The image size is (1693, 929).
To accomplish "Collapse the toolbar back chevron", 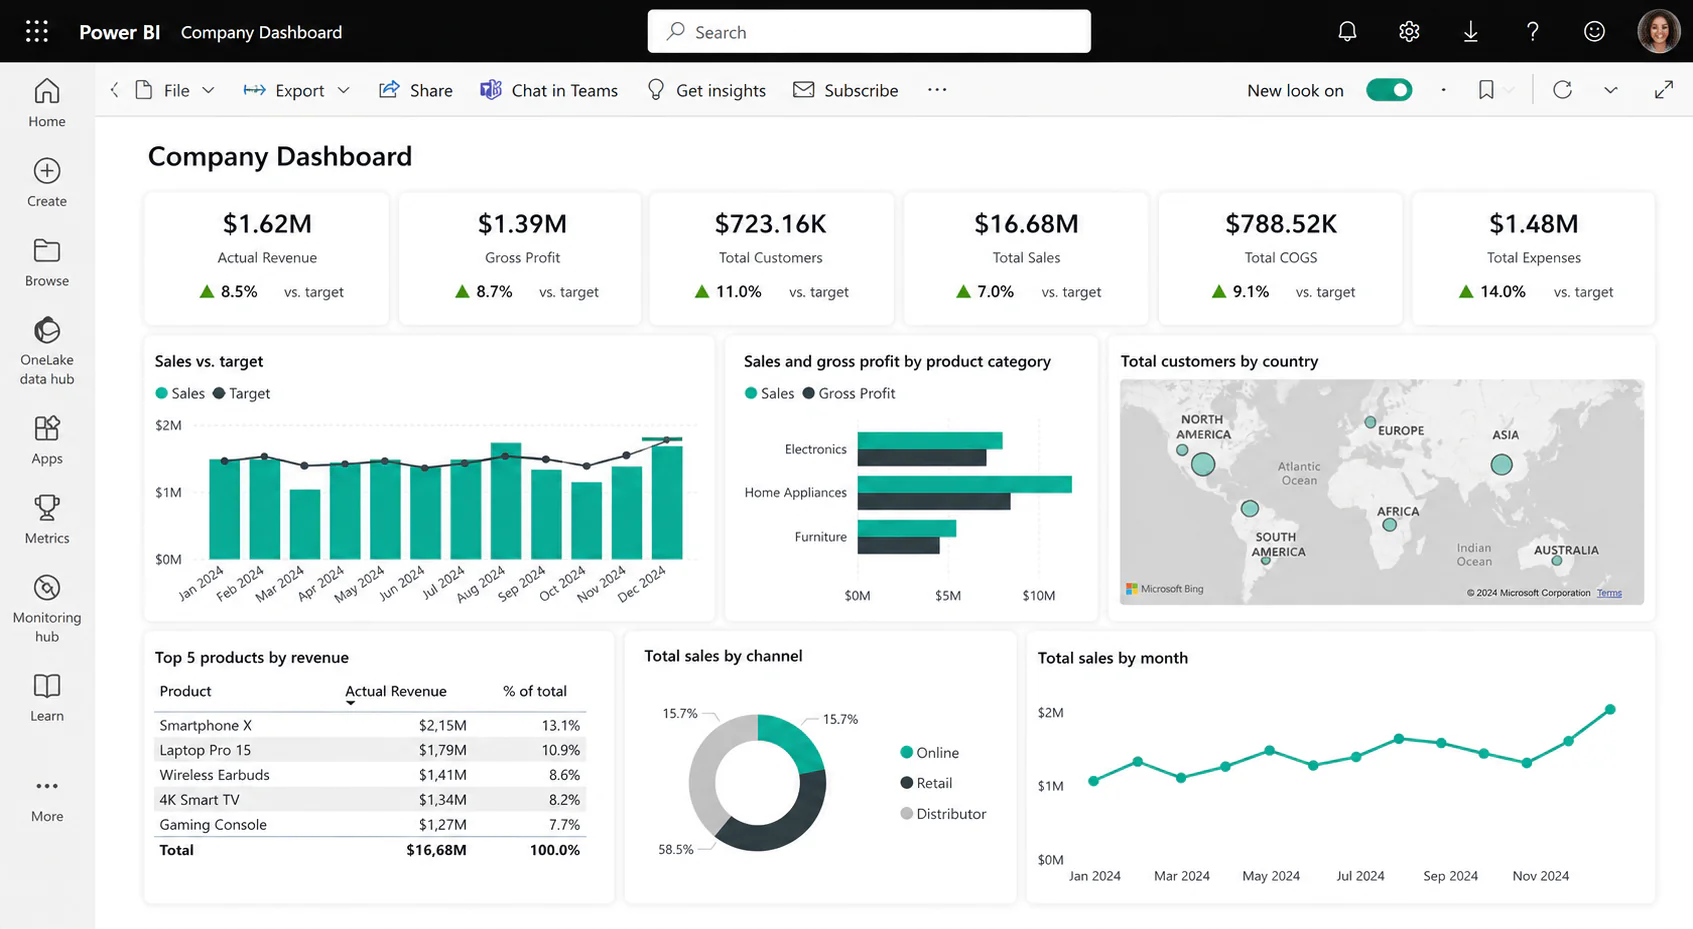I will (114, 90).
